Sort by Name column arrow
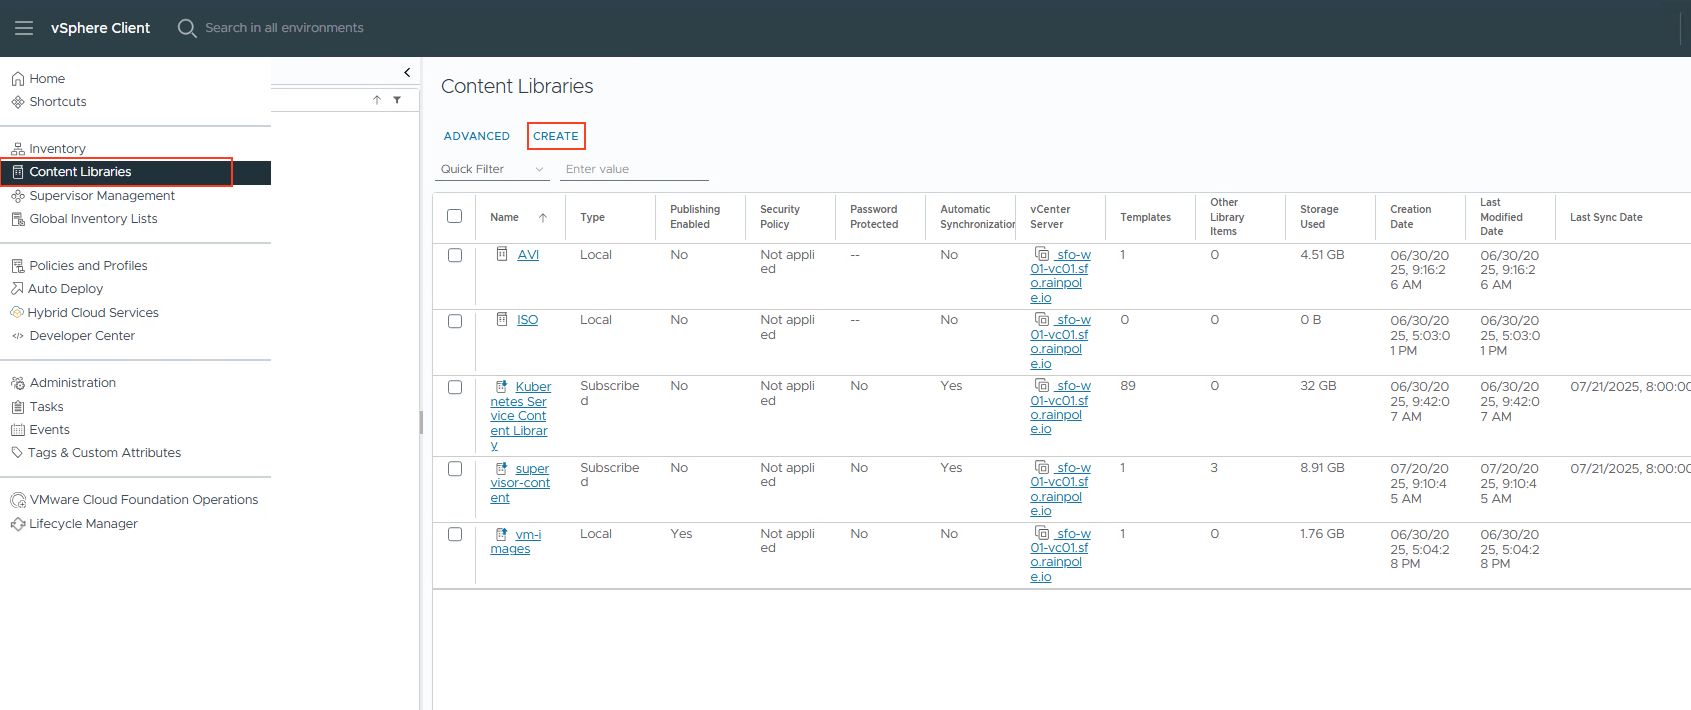The height and width of the screenshot is (710, 1691). [x=543, y=218]
